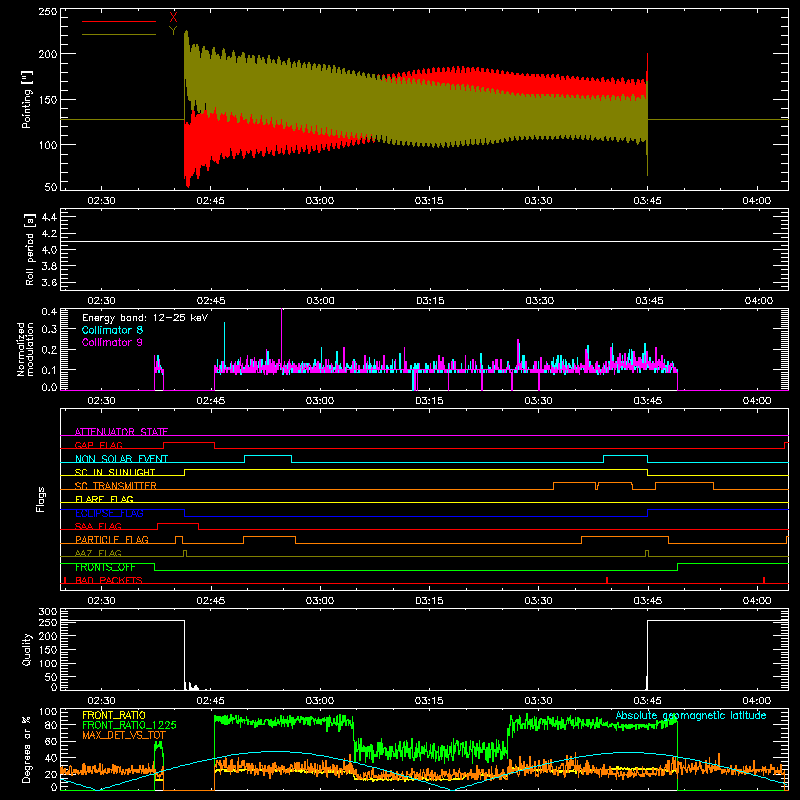Viewport: 800px width, 800px height.
Task: Click 02:45 time label under Pointing plot
Action: tap(211, 201)
